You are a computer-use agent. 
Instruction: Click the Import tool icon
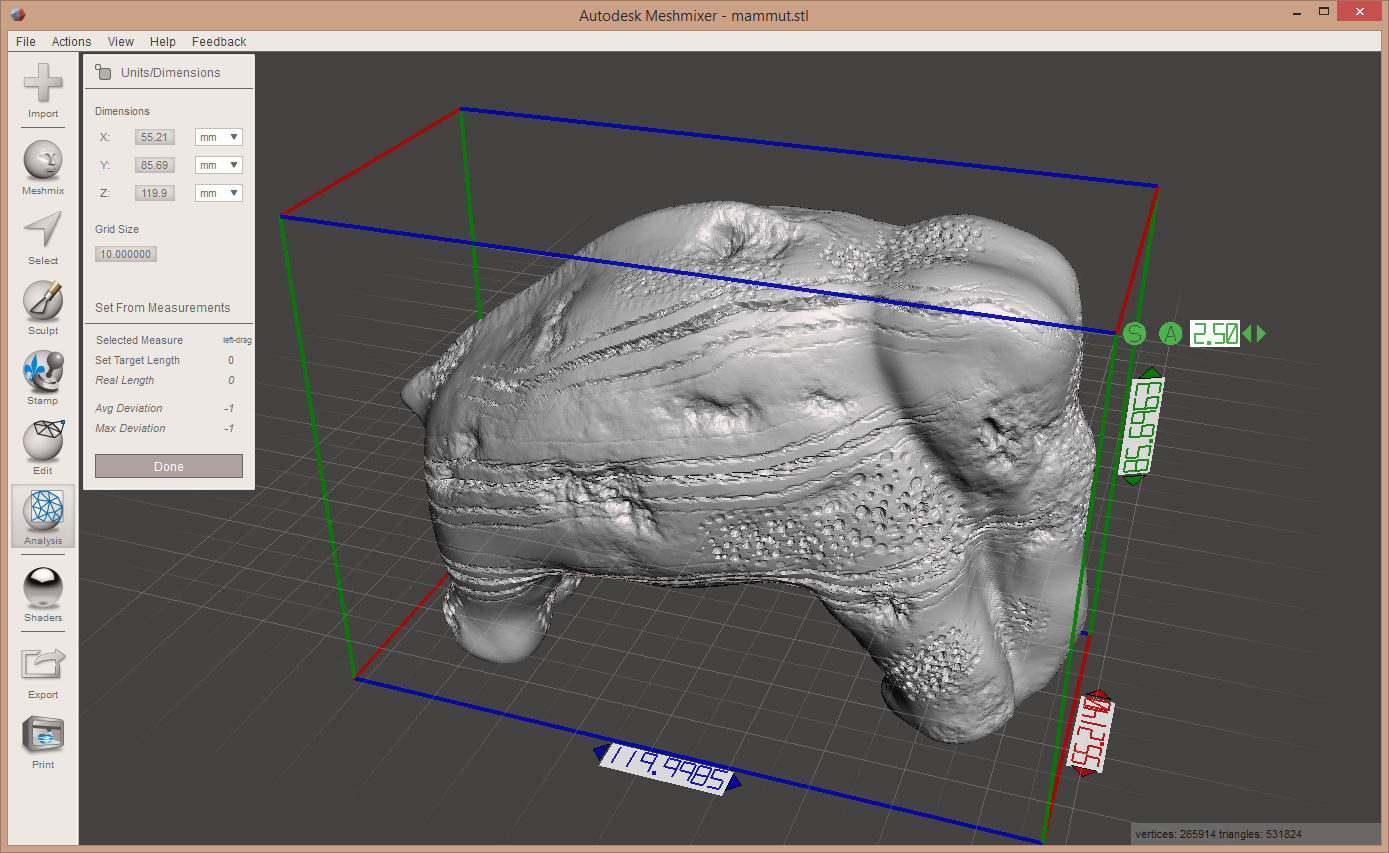[x=43, y=84]
